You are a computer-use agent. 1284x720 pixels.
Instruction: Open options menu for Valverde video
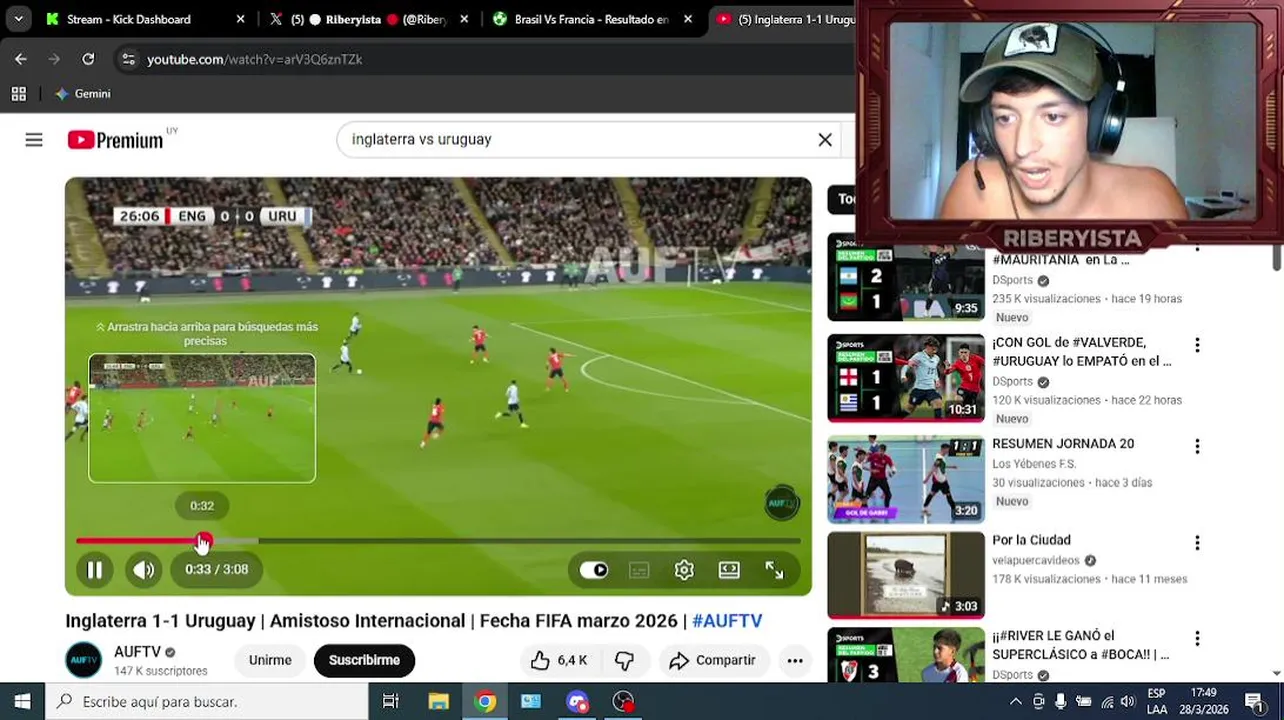coord(1197,345)
